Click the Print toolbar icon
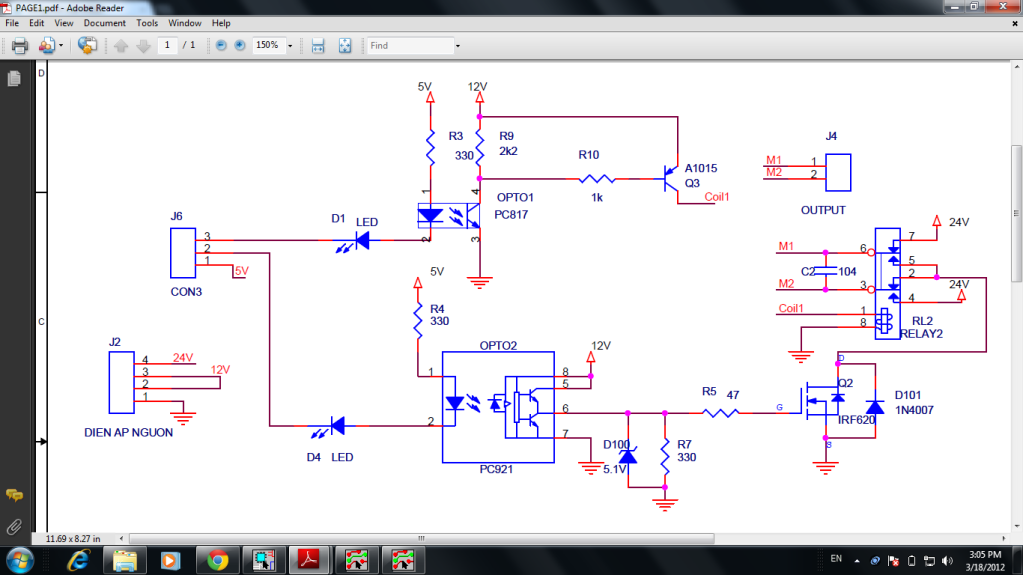The width and height of the screenshot is (1023, 575). [20, 46]
